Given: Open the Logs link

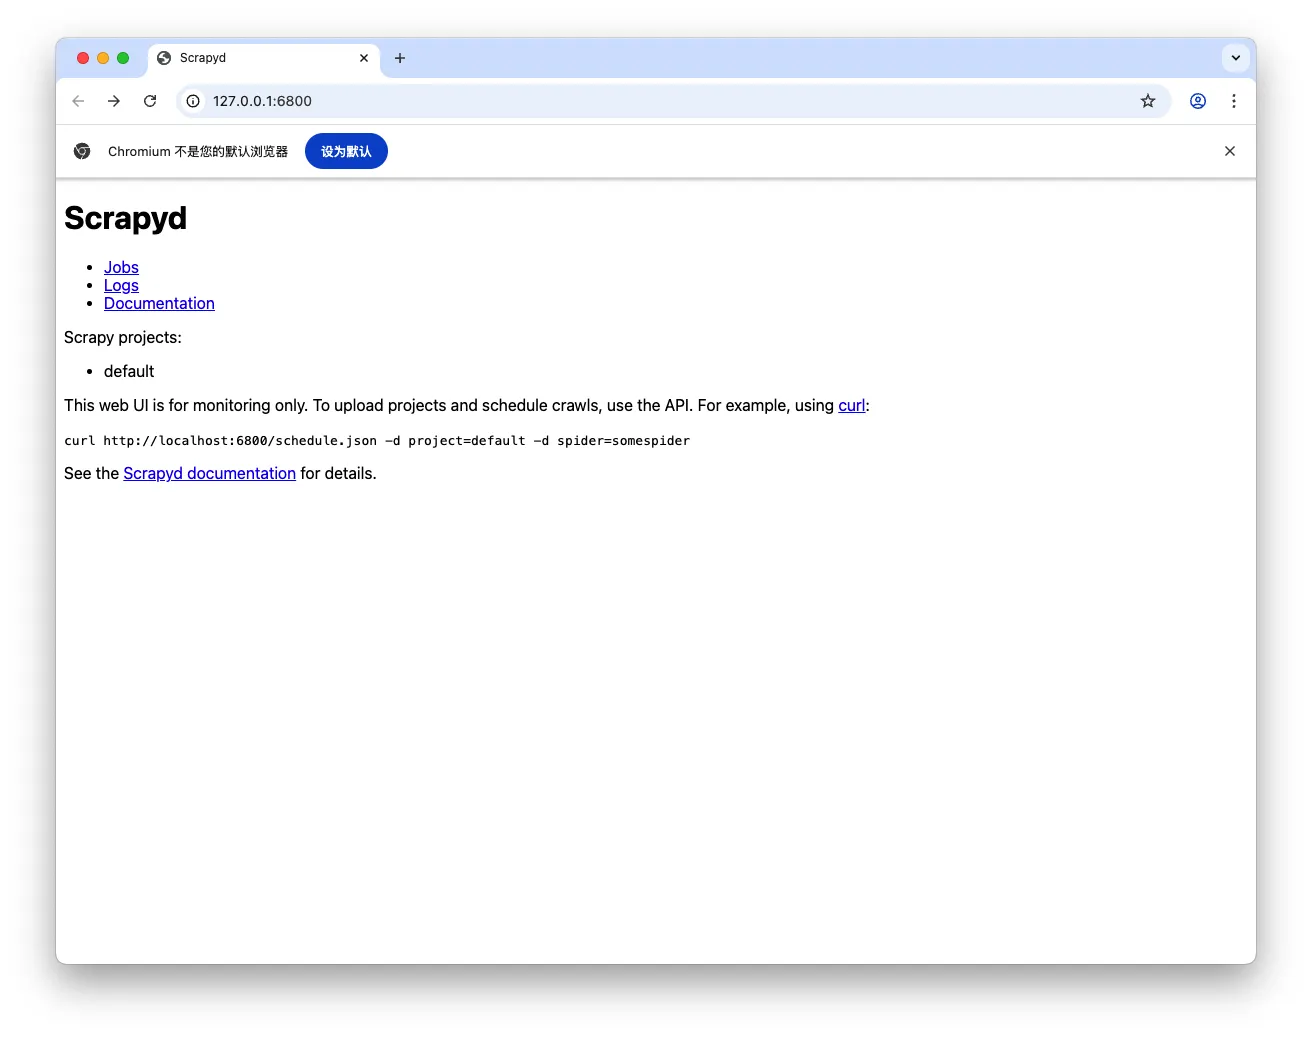Looking at the screenshot, I should tap(121, 285).
